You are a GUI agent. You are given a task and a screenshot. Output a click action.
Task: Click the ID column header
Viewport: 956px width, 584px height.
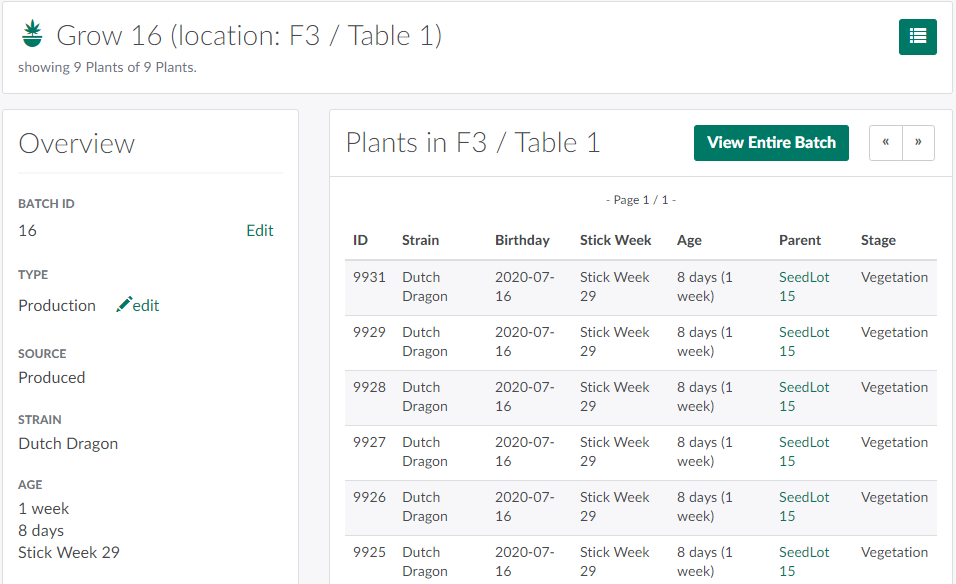[x=360, y=240]
